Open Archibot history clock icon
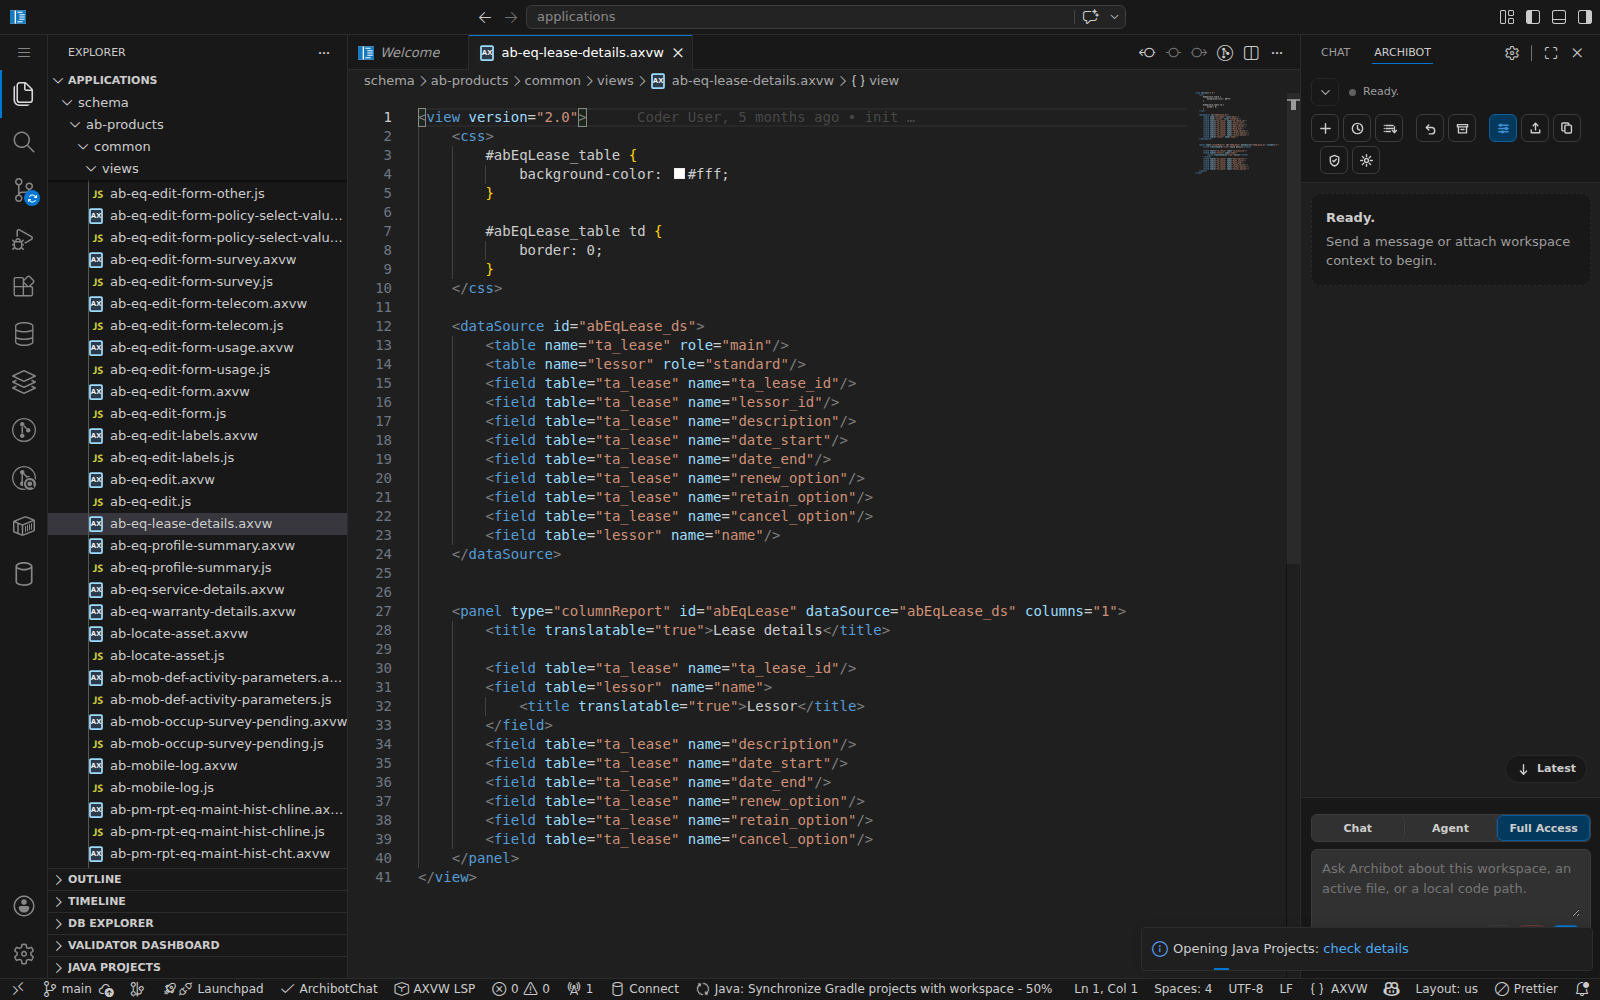This screenshot has width=1600, height=1000. click(x=1357, y=128)
